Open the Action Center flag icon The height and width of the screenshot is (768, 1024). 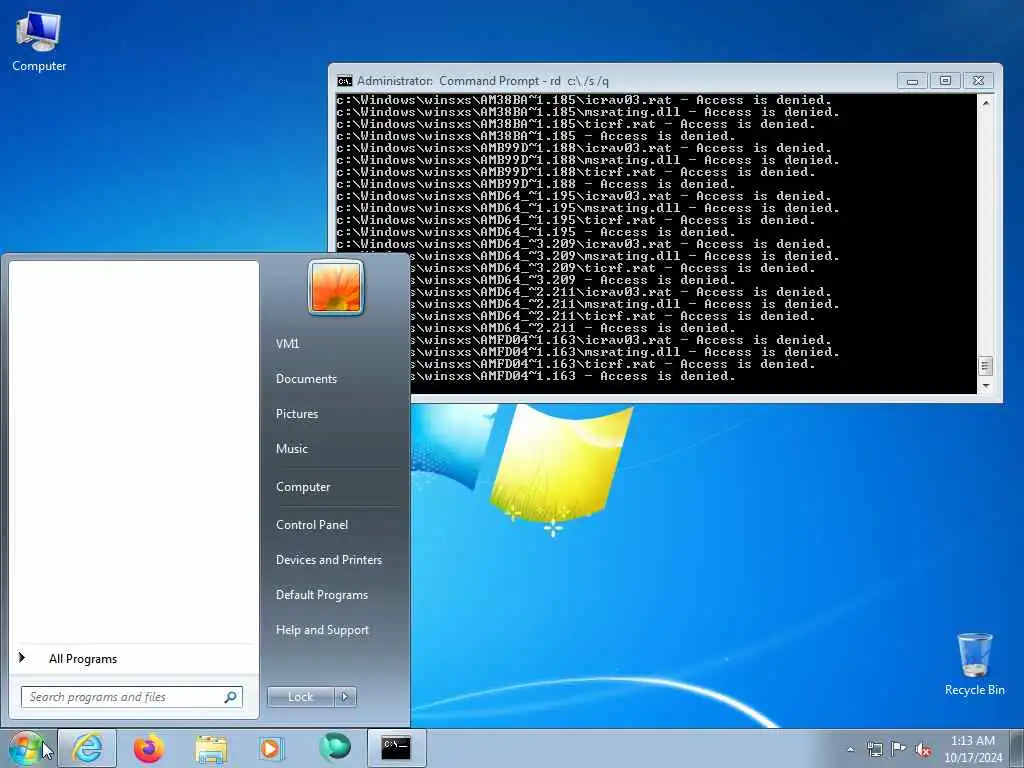coord(898,749)
